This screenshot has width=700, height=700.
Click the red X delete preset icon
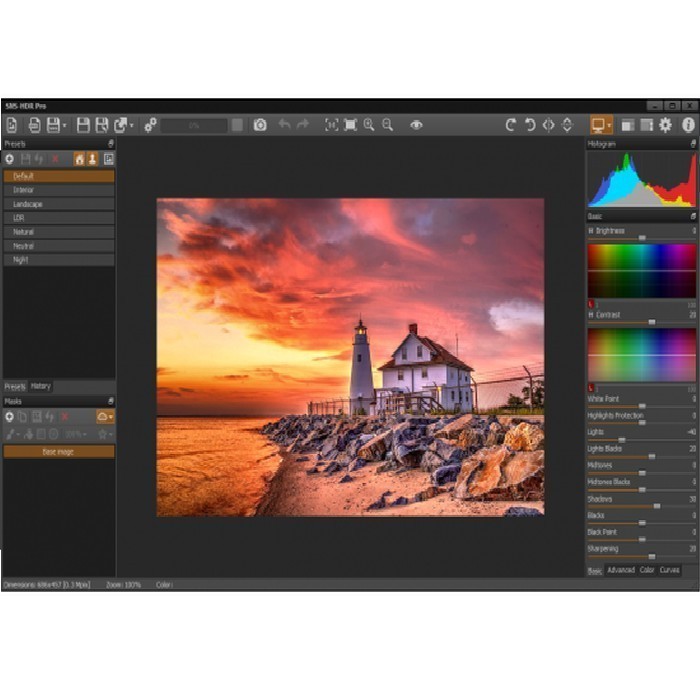[55, 159]
